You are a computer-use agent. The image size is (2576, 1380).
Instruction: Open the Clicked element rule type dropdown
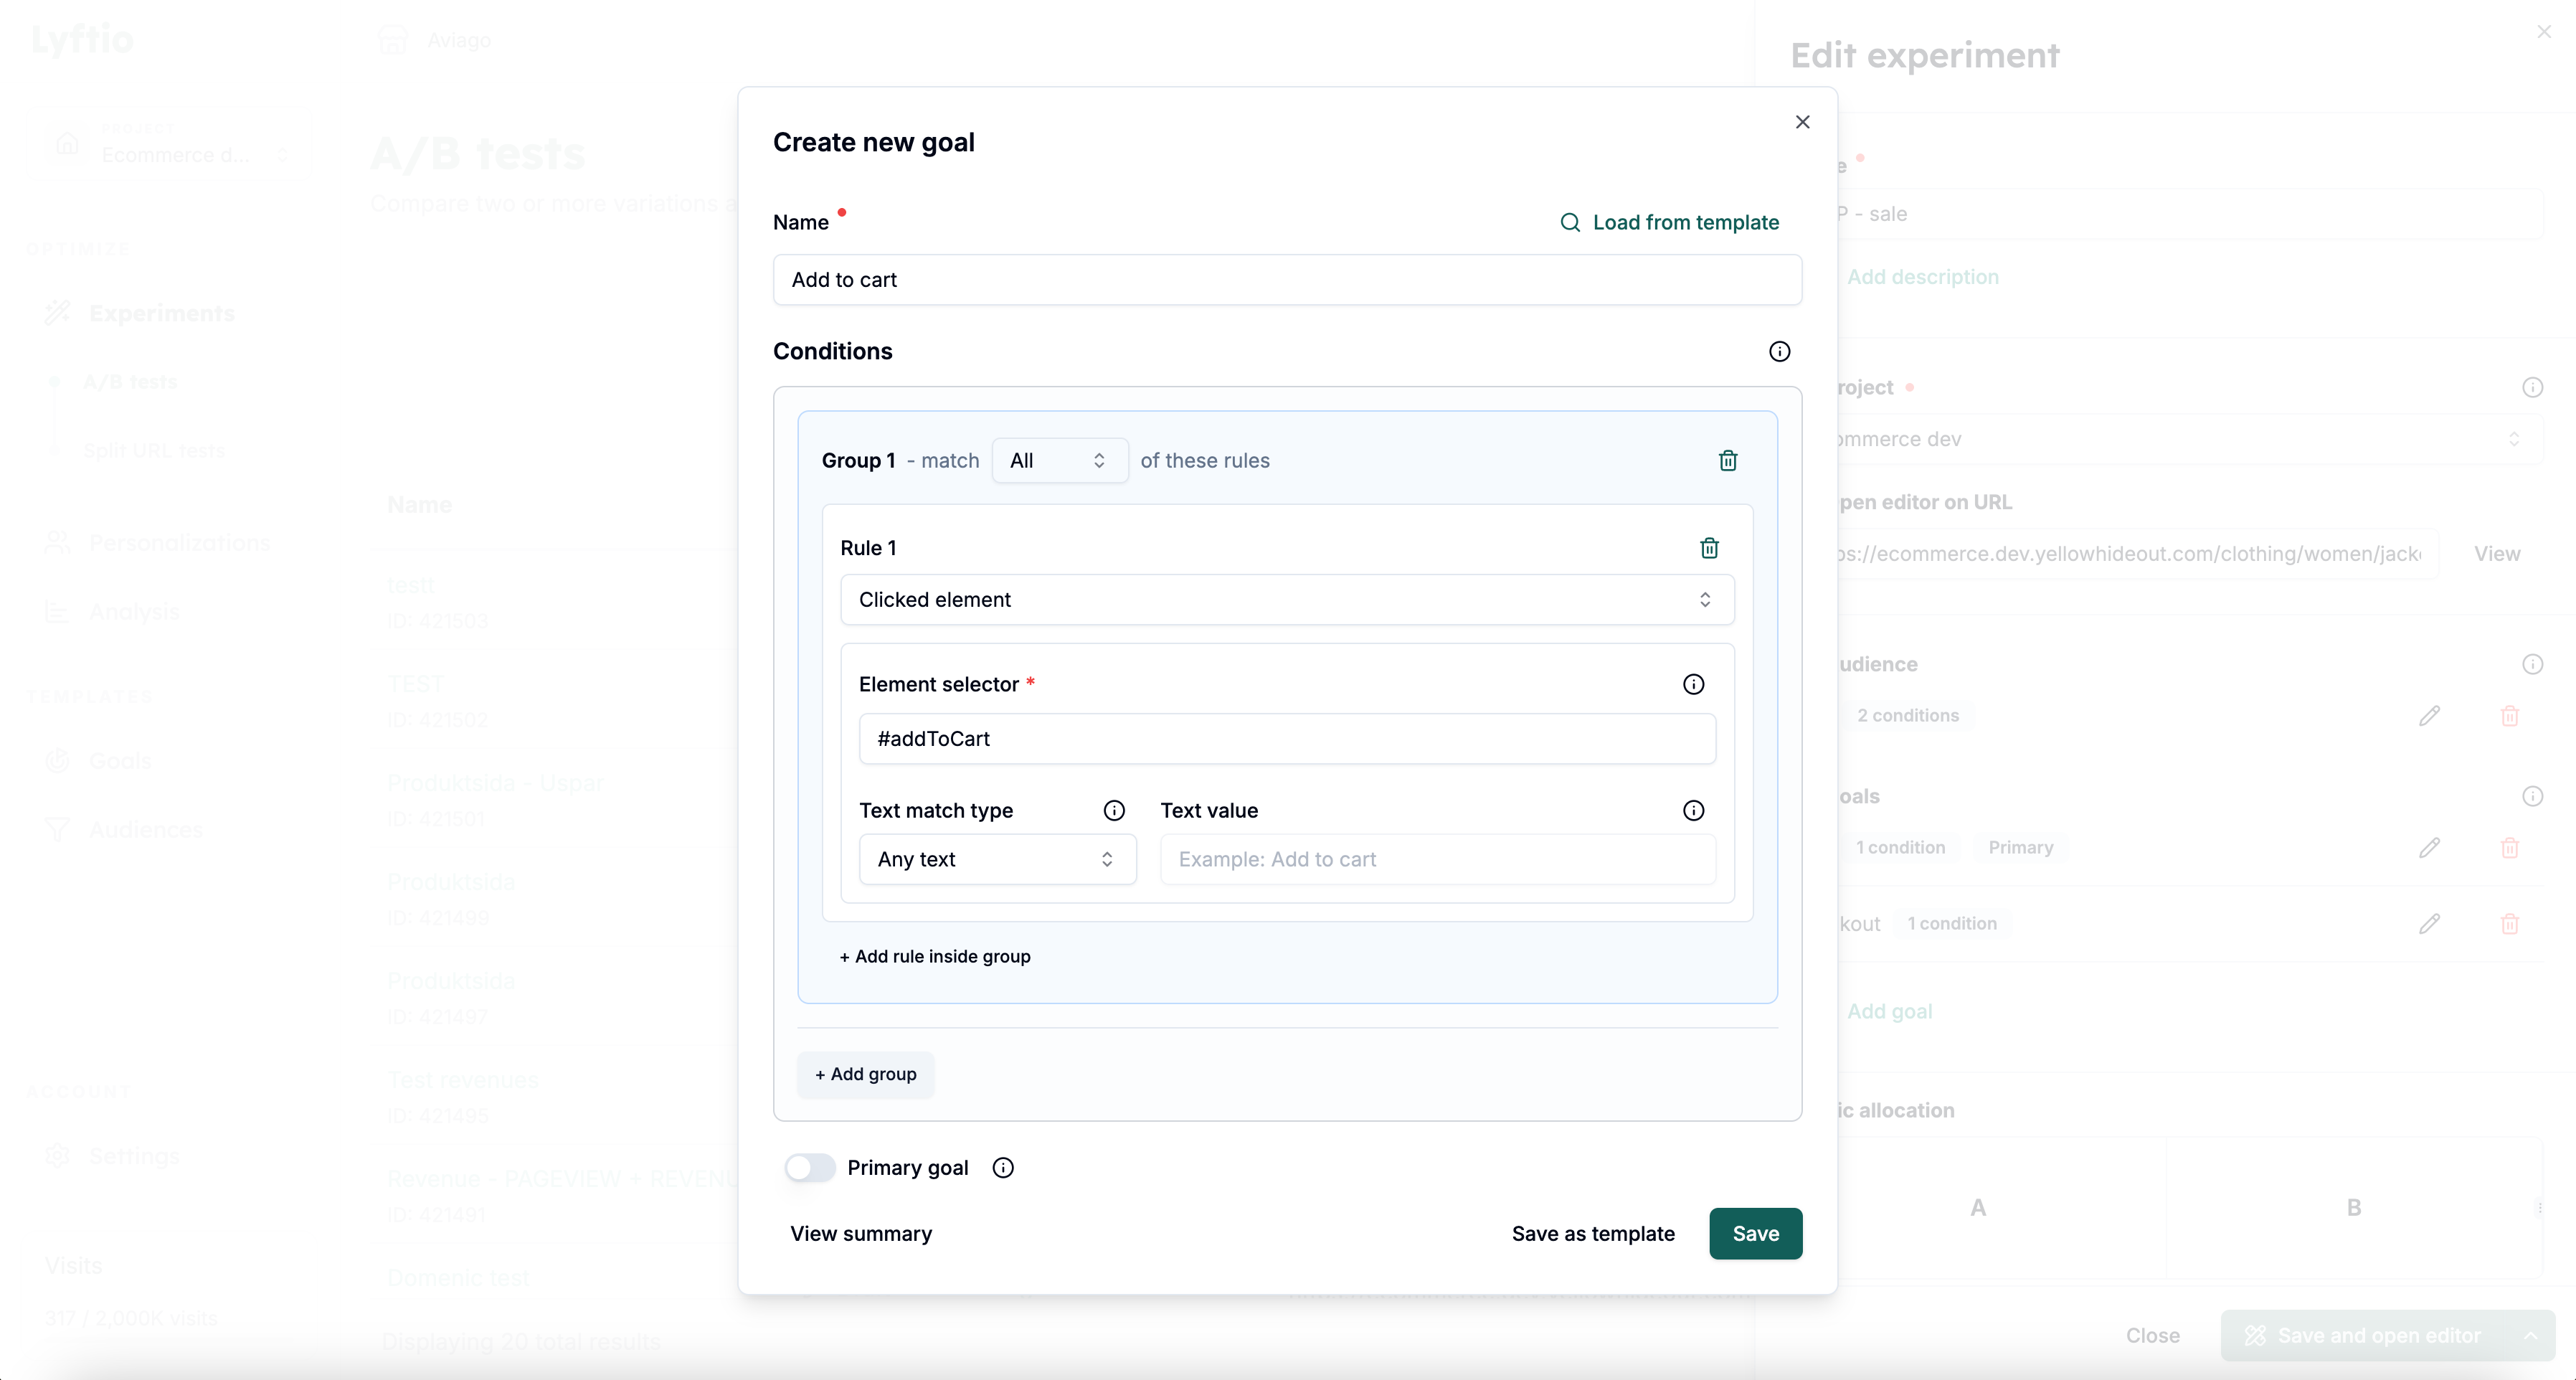coord(1286,600)
